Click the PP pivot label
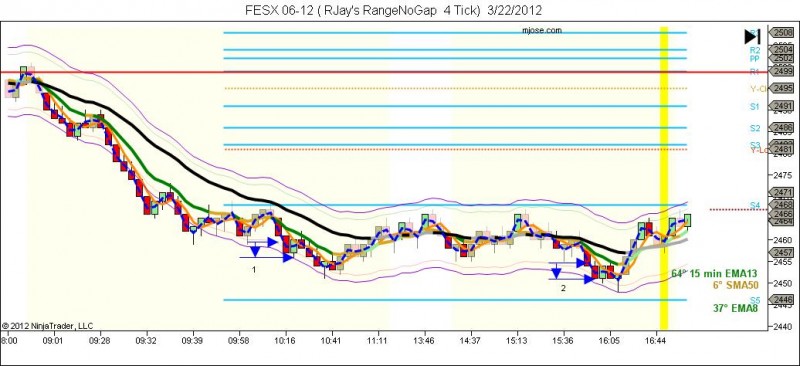The width and height of the screenshot is (800, 366). [755, 58]
